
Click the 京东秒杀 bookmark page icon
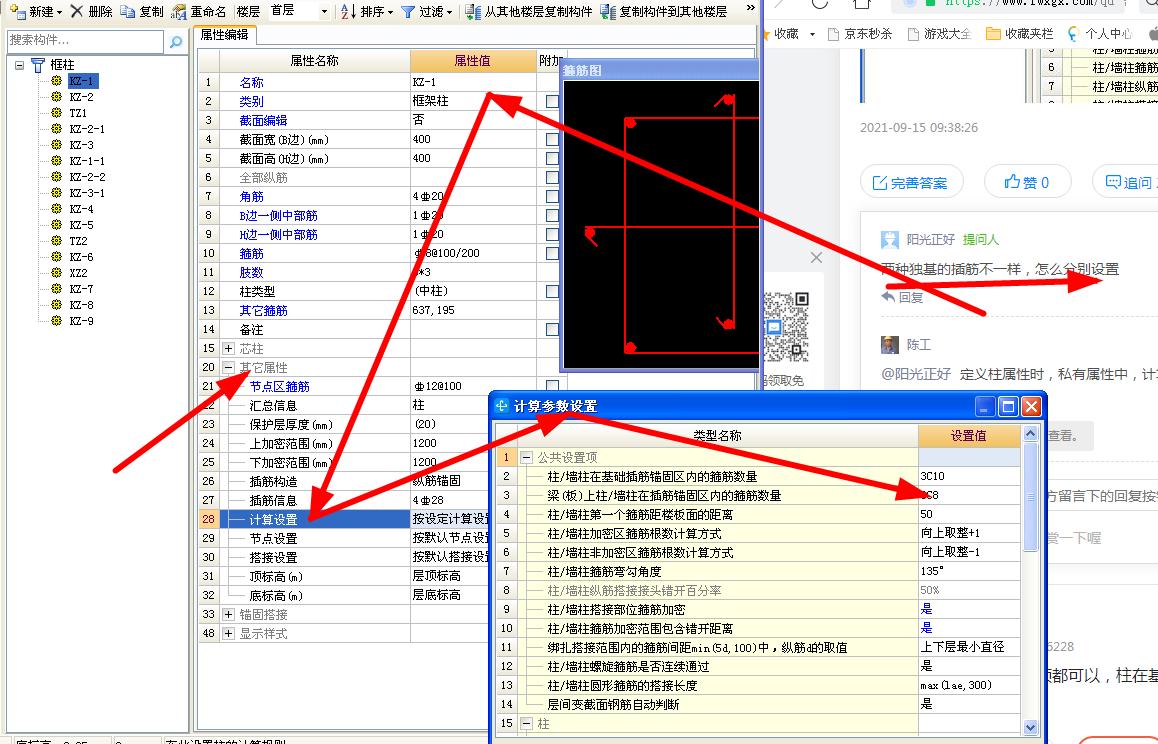[834, 33]
